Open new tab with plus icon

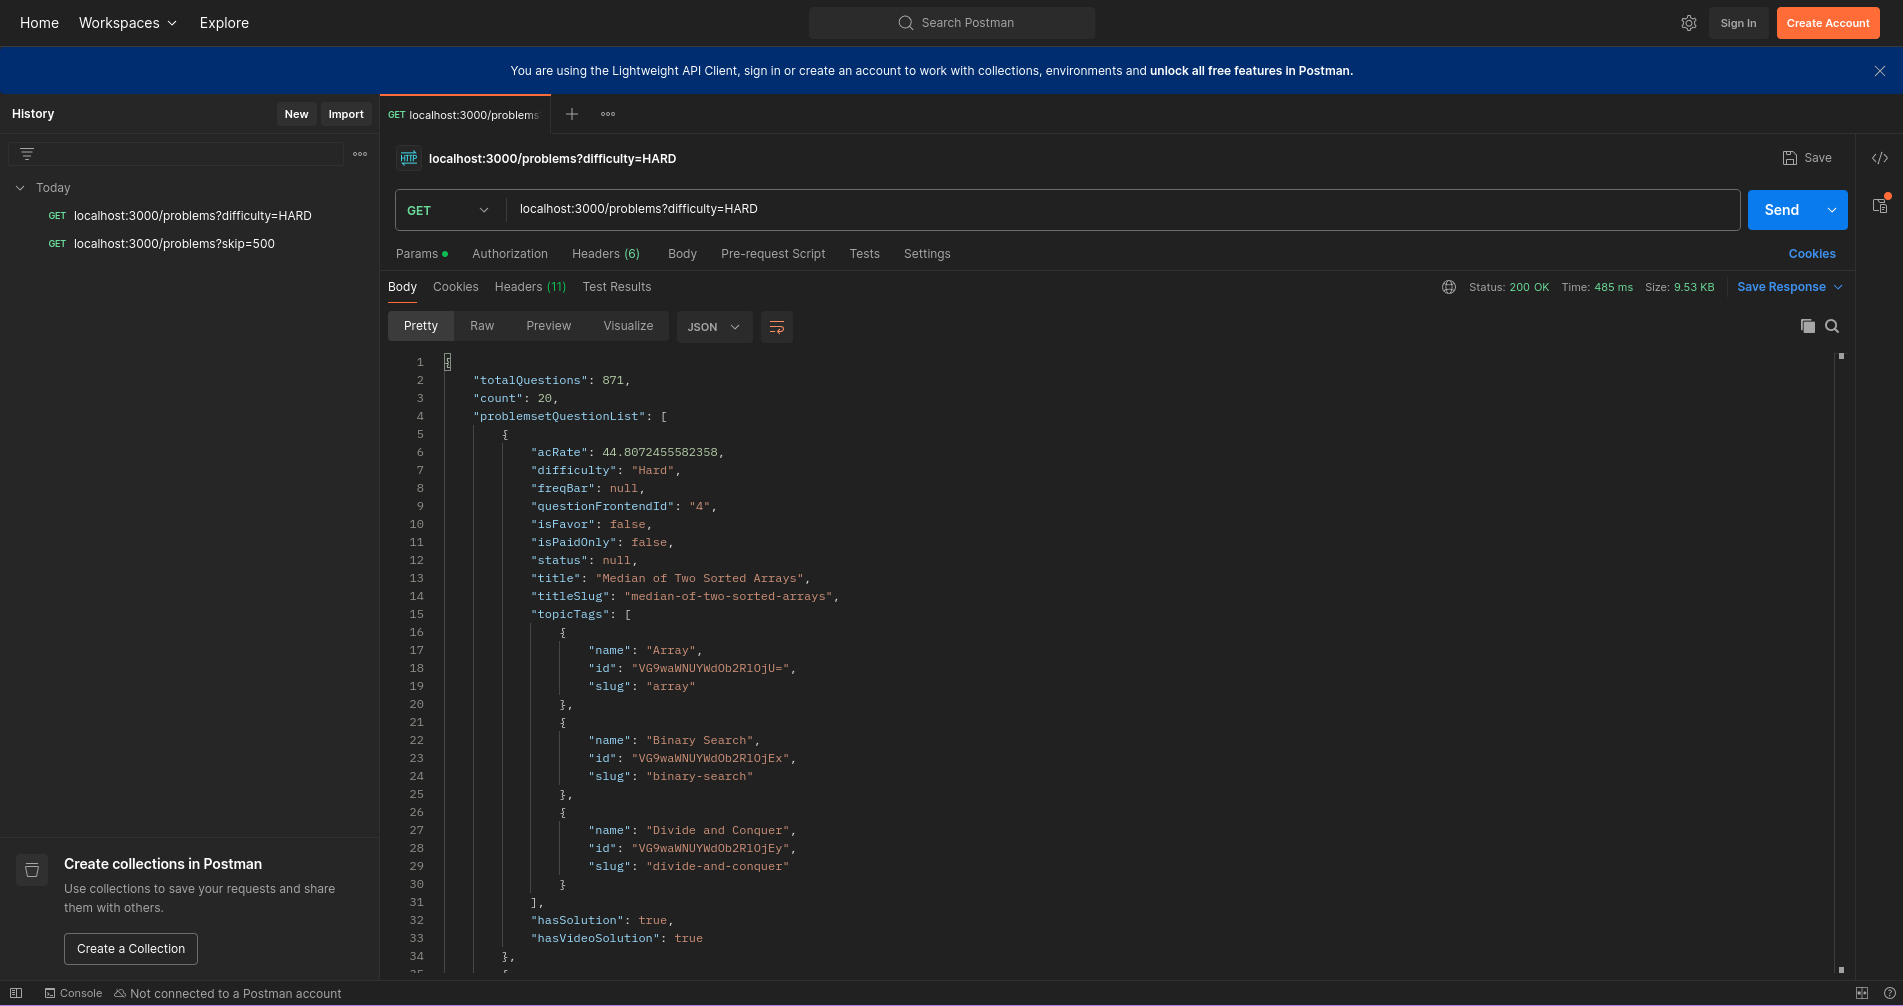pos(572,114)
